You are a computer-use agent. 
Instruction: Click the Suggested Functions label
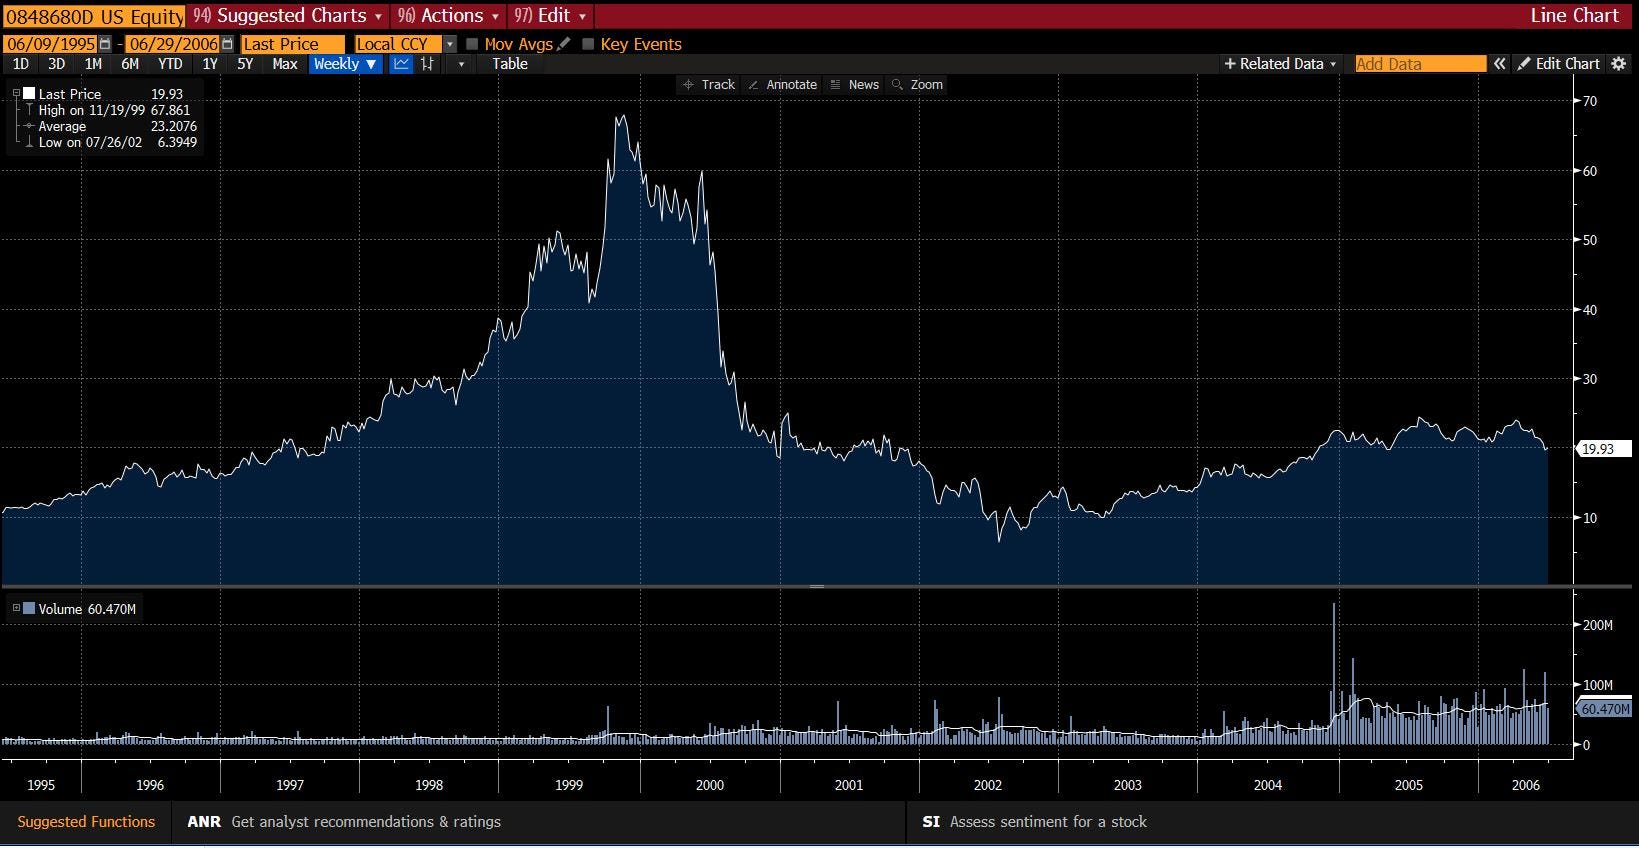point(86,822)
